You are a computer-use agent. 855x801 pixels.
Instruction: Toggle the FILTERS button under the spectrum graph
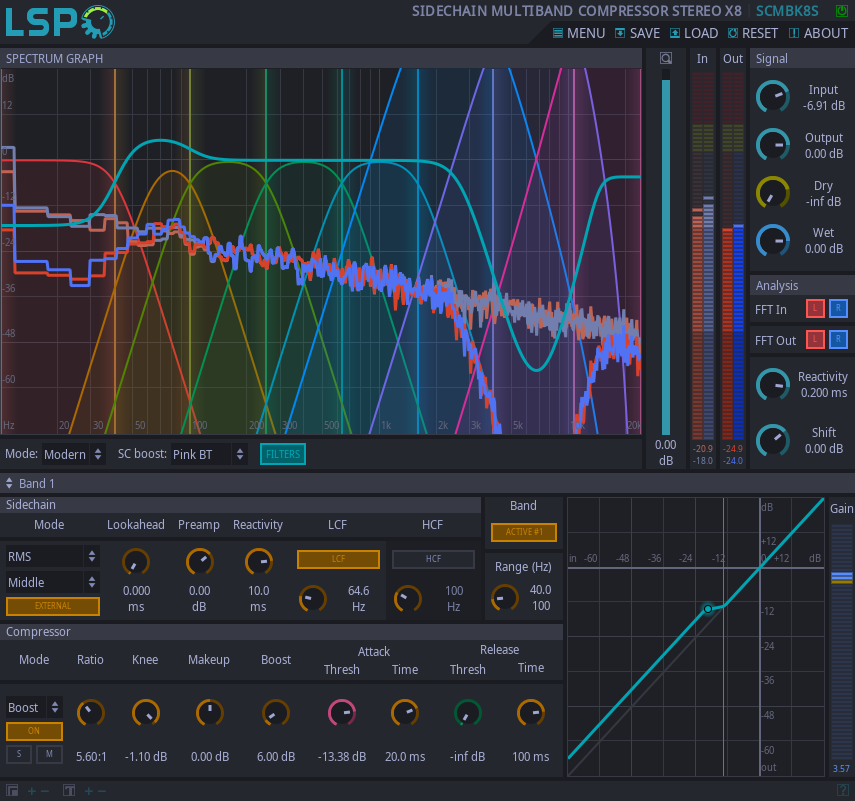point(283,454)
